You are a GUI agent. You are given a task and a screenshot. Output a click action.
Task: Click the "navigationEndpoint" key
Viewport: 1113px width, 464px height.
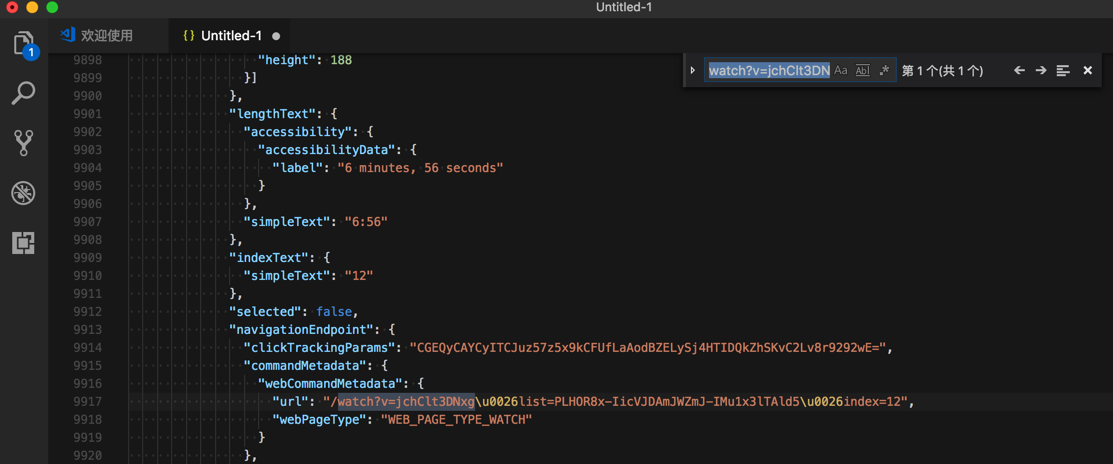(300, 329)
